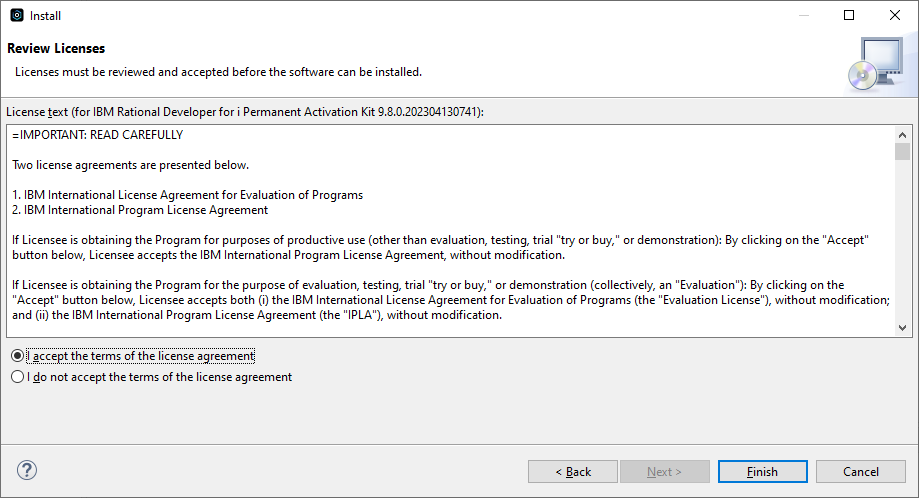Minimize the Install dialog window
This screenshot has width=919, height=498.
point(804,15)
